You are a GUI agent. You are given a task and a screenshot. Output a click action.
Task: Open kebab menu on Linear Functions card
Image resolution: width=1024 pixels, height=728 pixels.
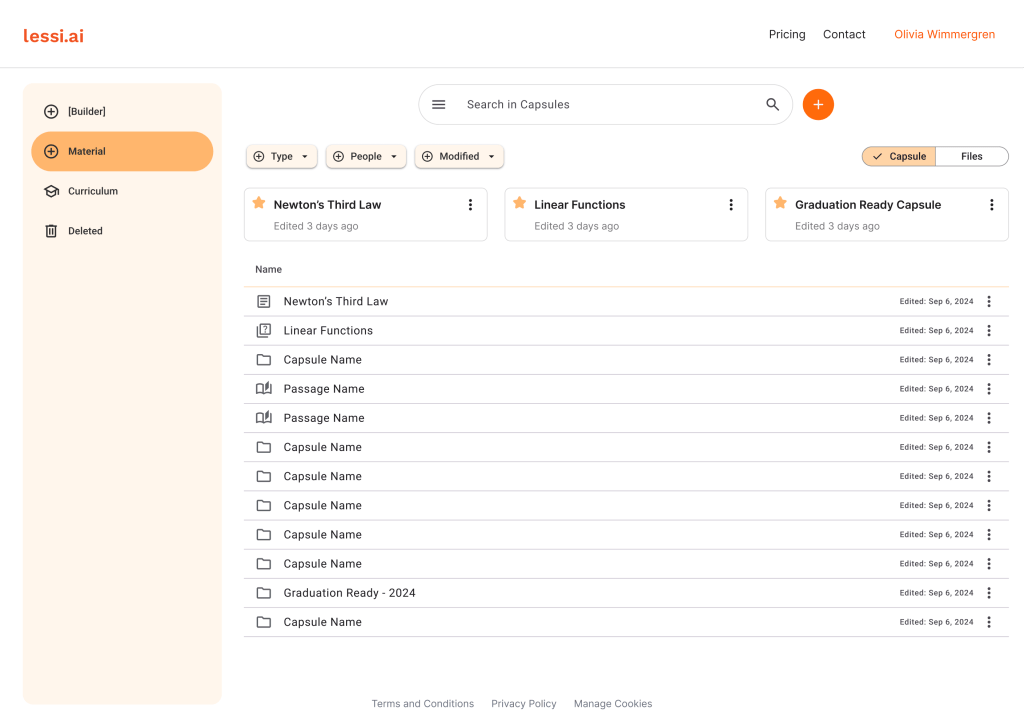[731, 205]
